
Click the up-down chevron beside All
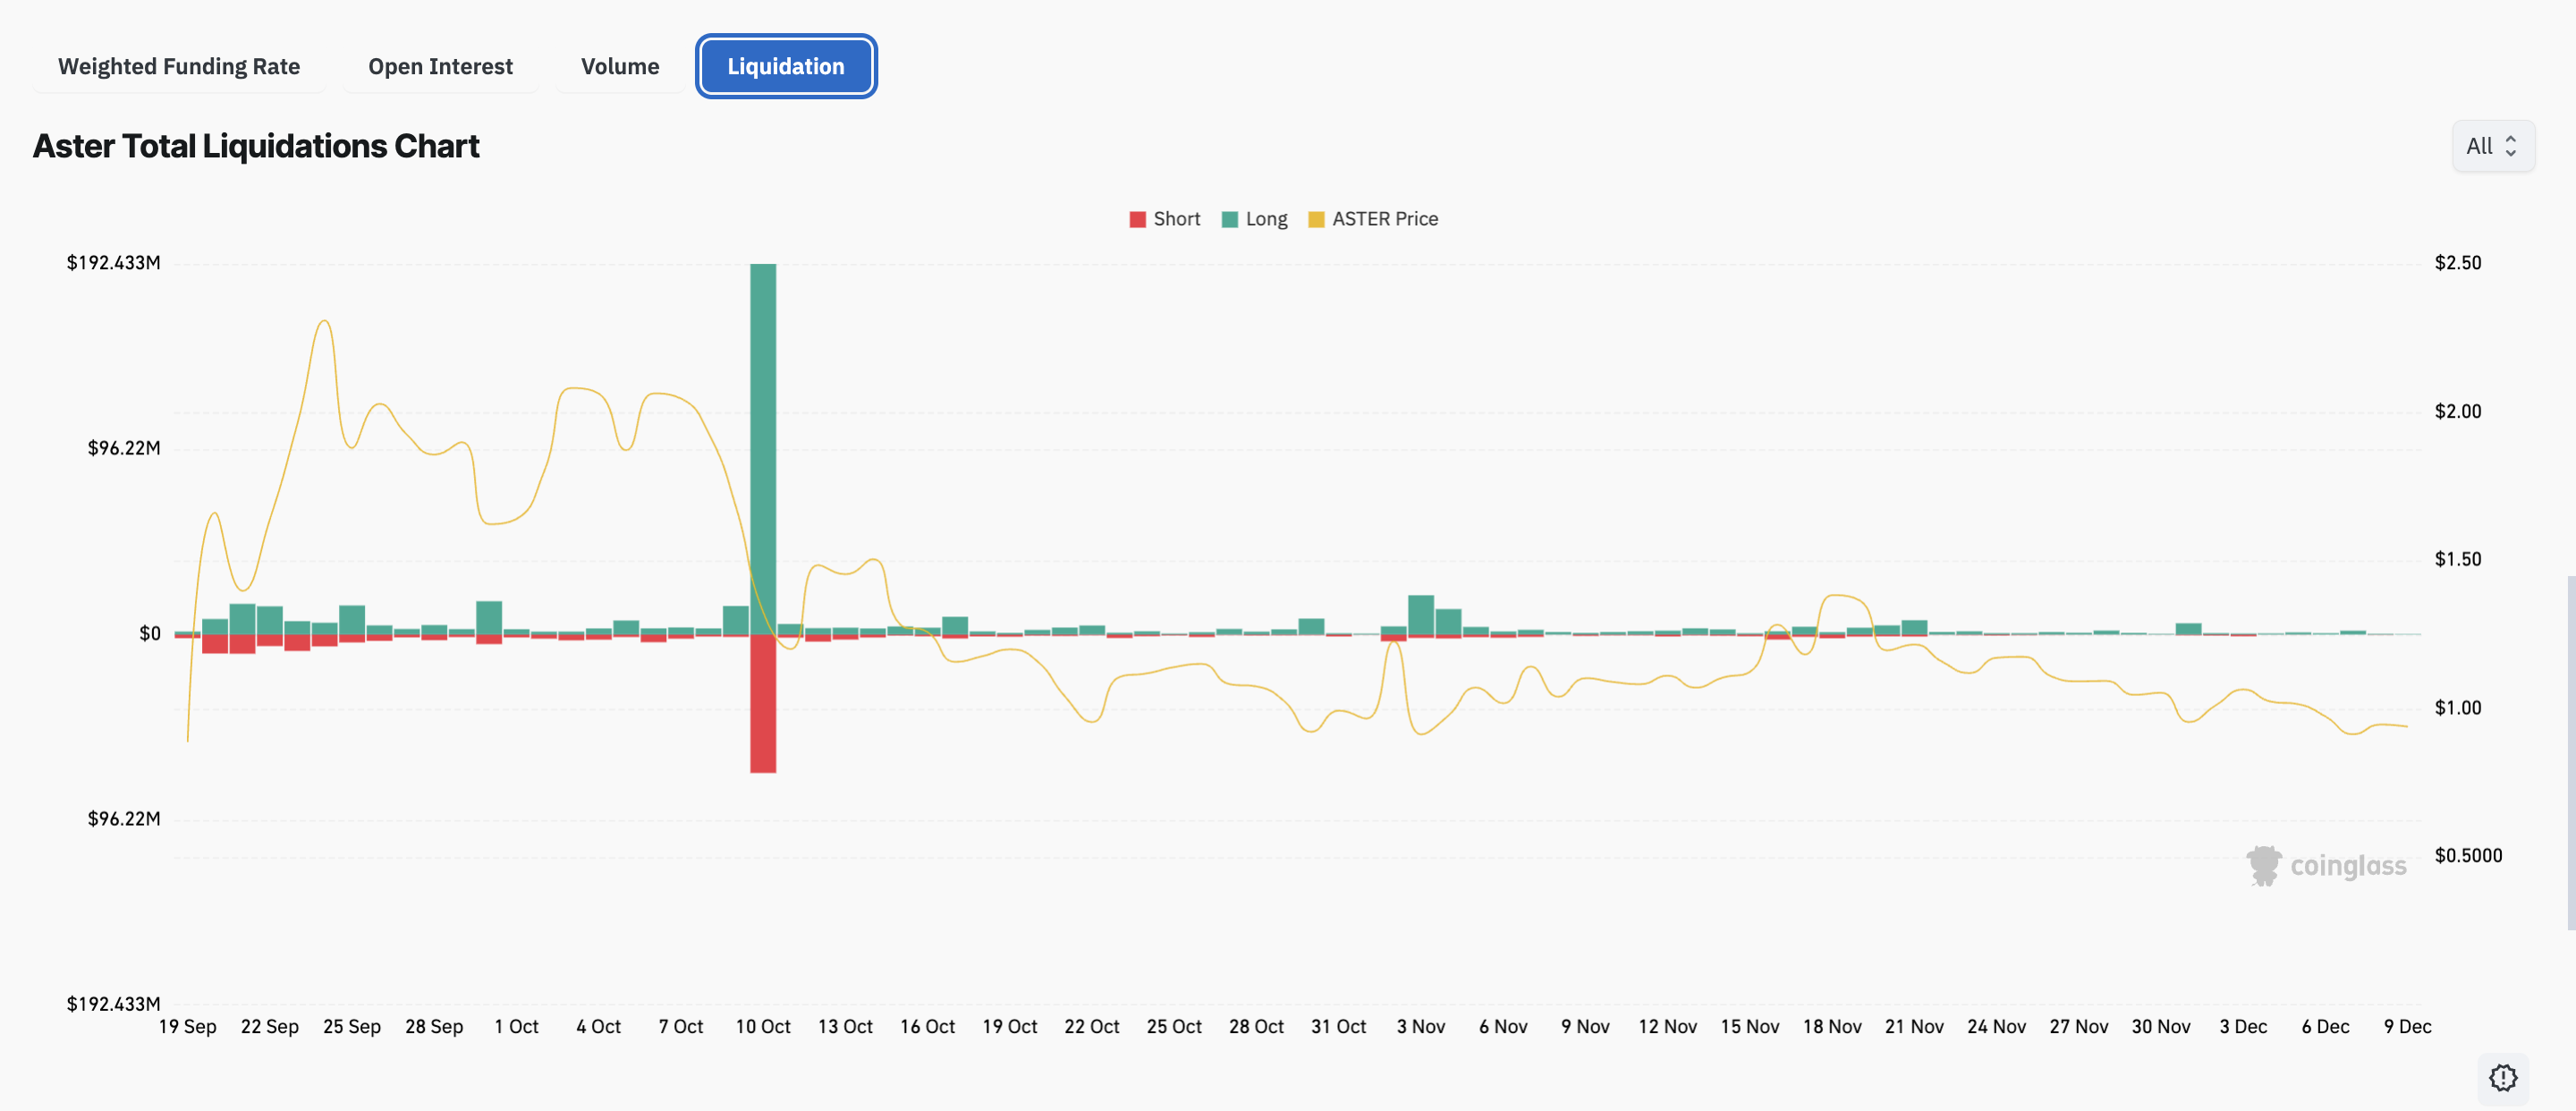point(2511,146)
